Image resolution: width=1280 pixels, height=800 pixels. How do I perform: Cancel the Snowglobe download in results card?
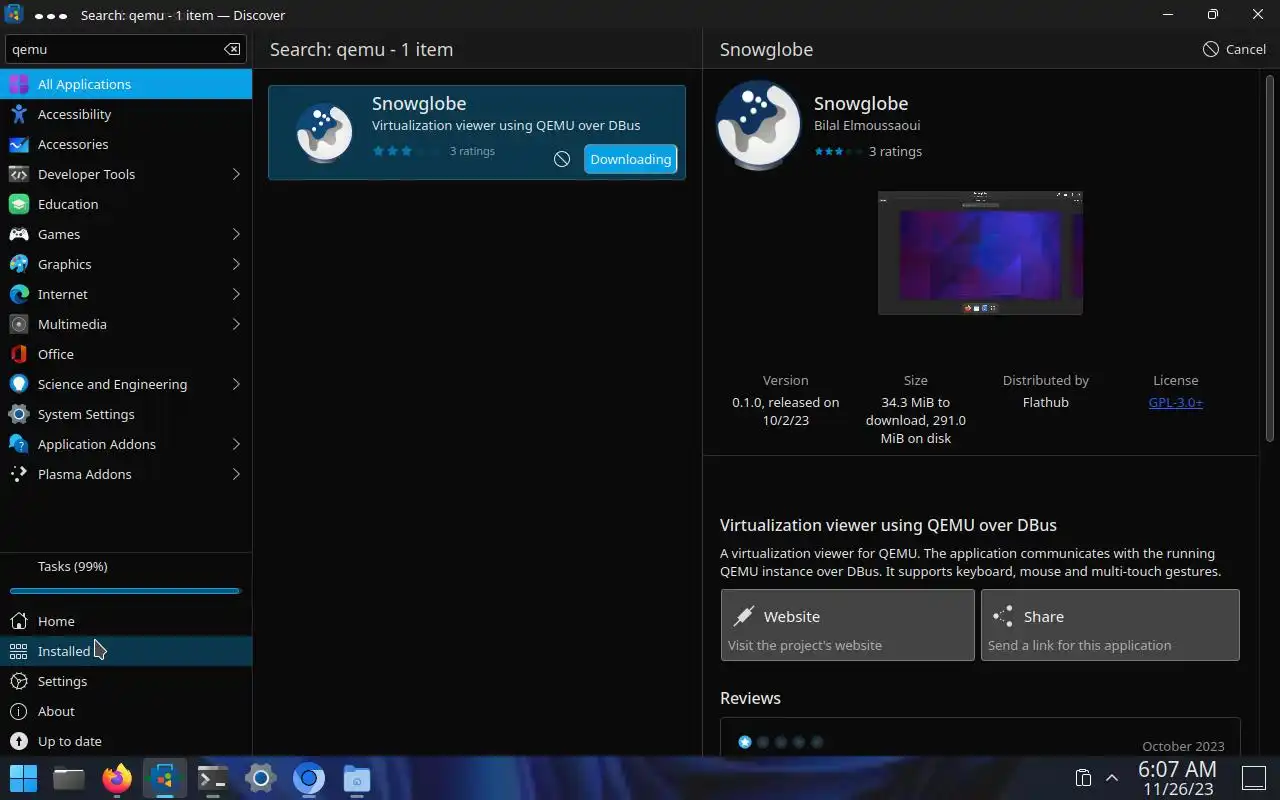[x=562, y=159]
